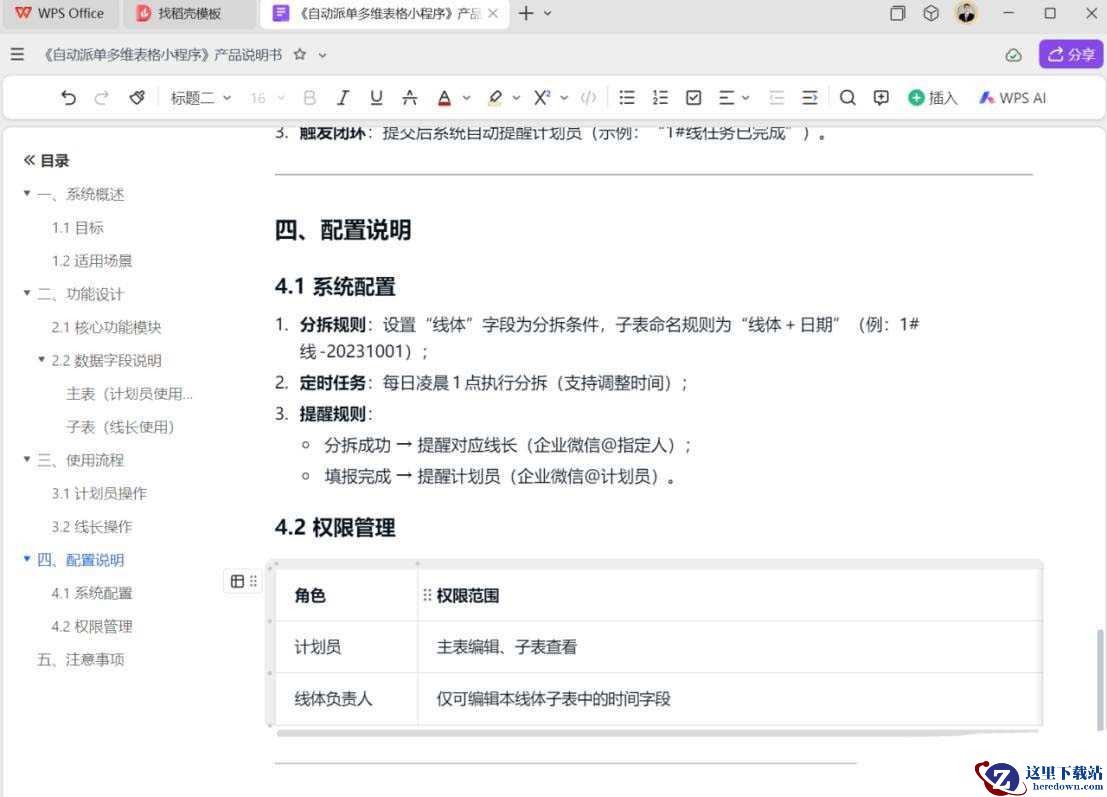Open the window layout icon

coord(897,13)
